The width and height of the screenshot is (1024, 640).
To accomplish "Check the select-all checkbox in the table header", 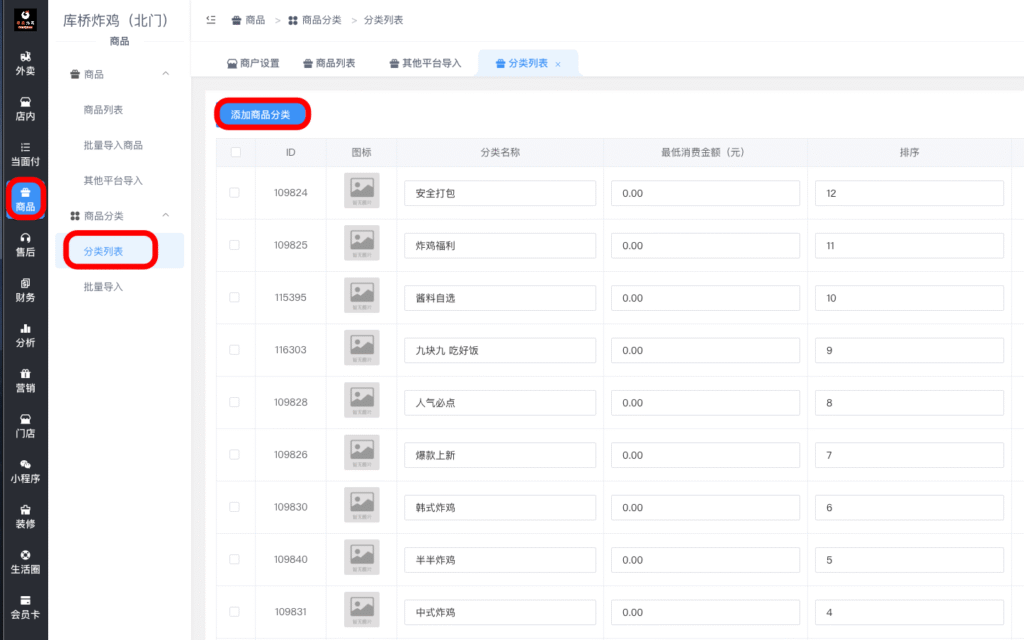I will click(x=236, y=152).
